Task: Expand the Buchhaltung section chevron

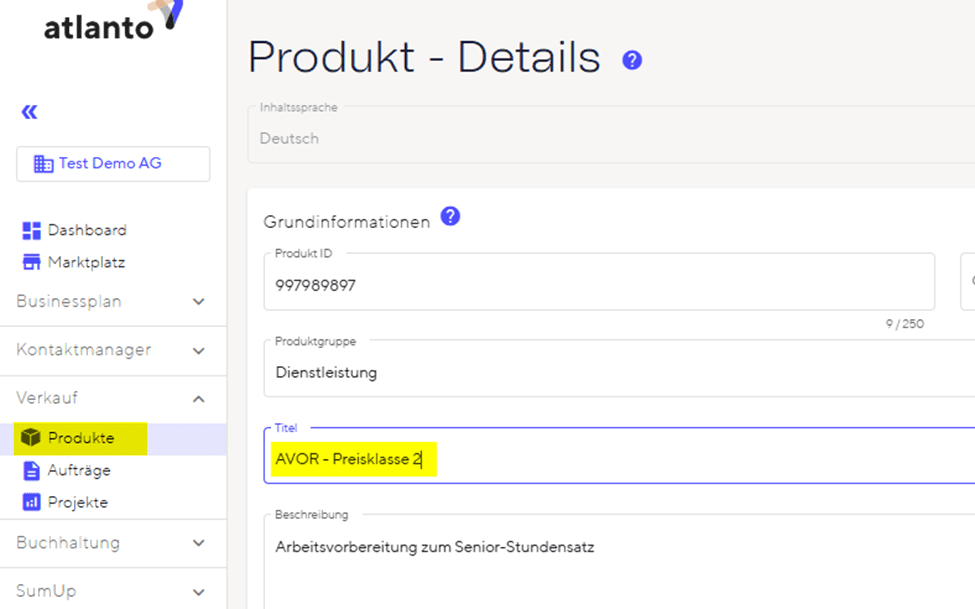Action: [198, 543]
